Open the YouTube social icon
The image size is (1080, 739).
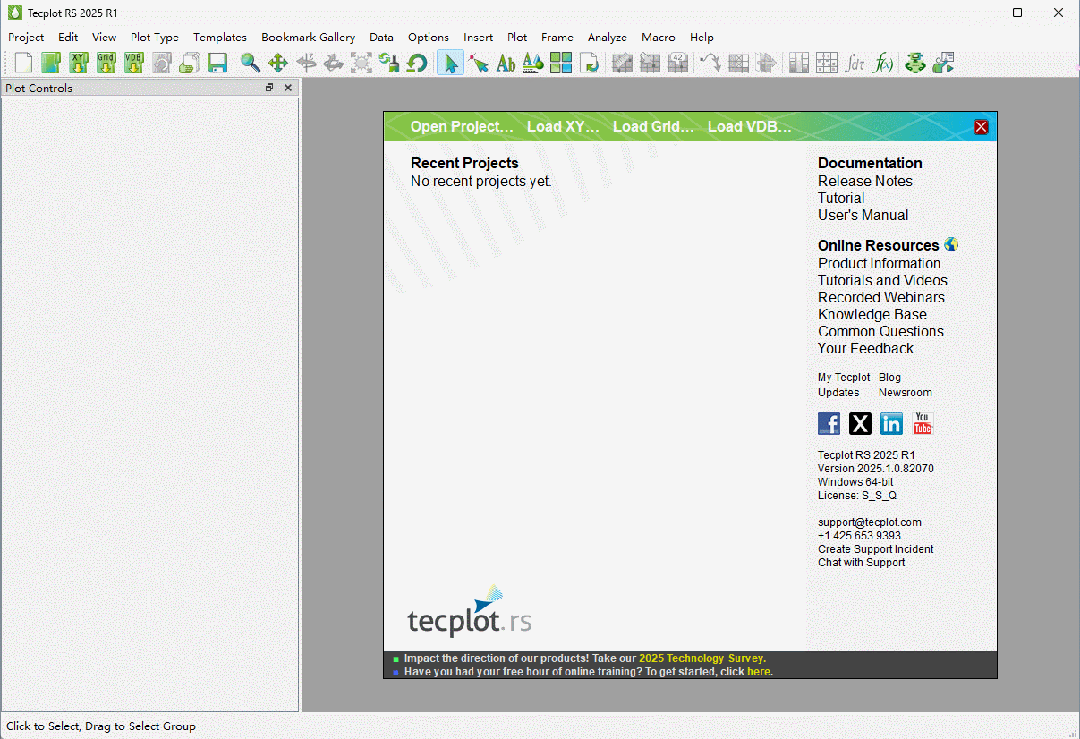click(922, 423)
